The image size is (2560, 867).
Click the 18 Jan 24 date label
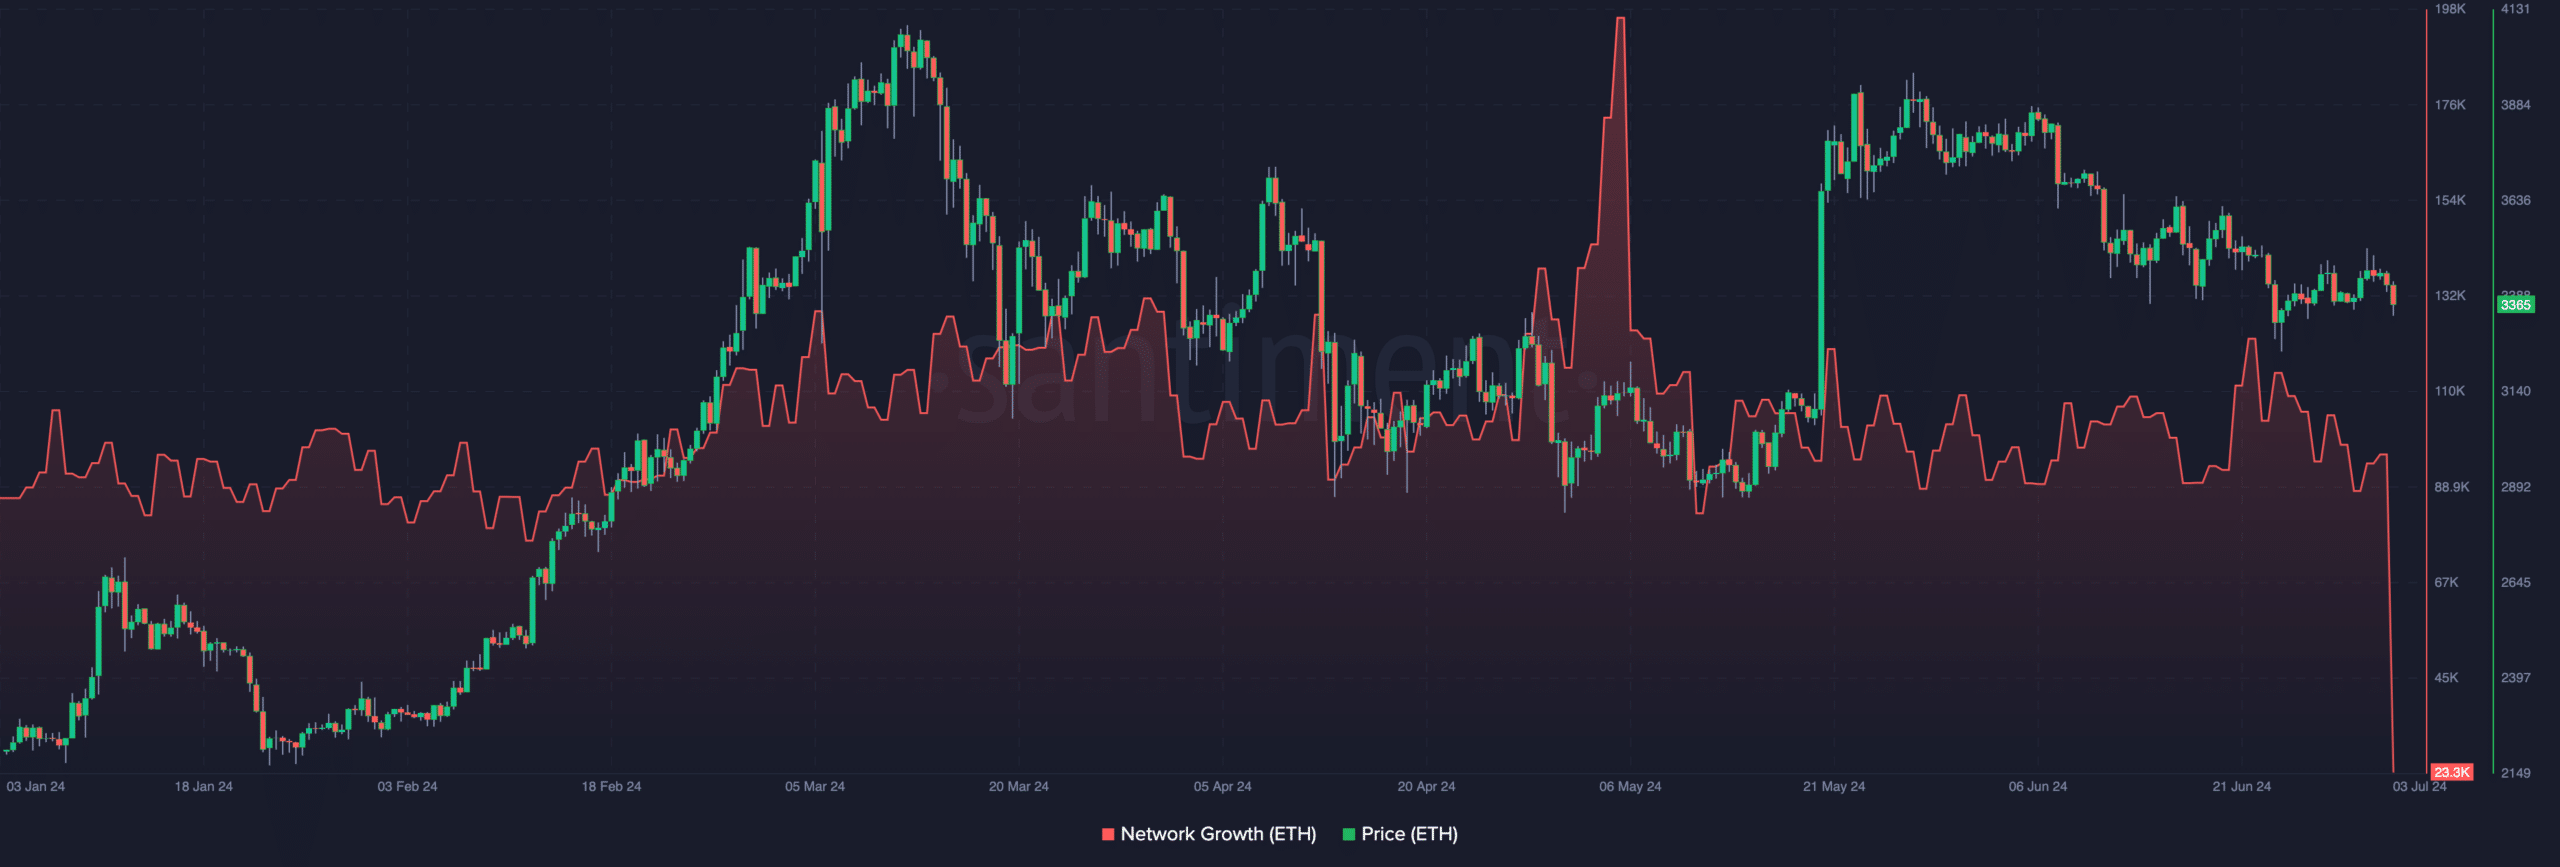pyautogui.click(x=204, y=786)
